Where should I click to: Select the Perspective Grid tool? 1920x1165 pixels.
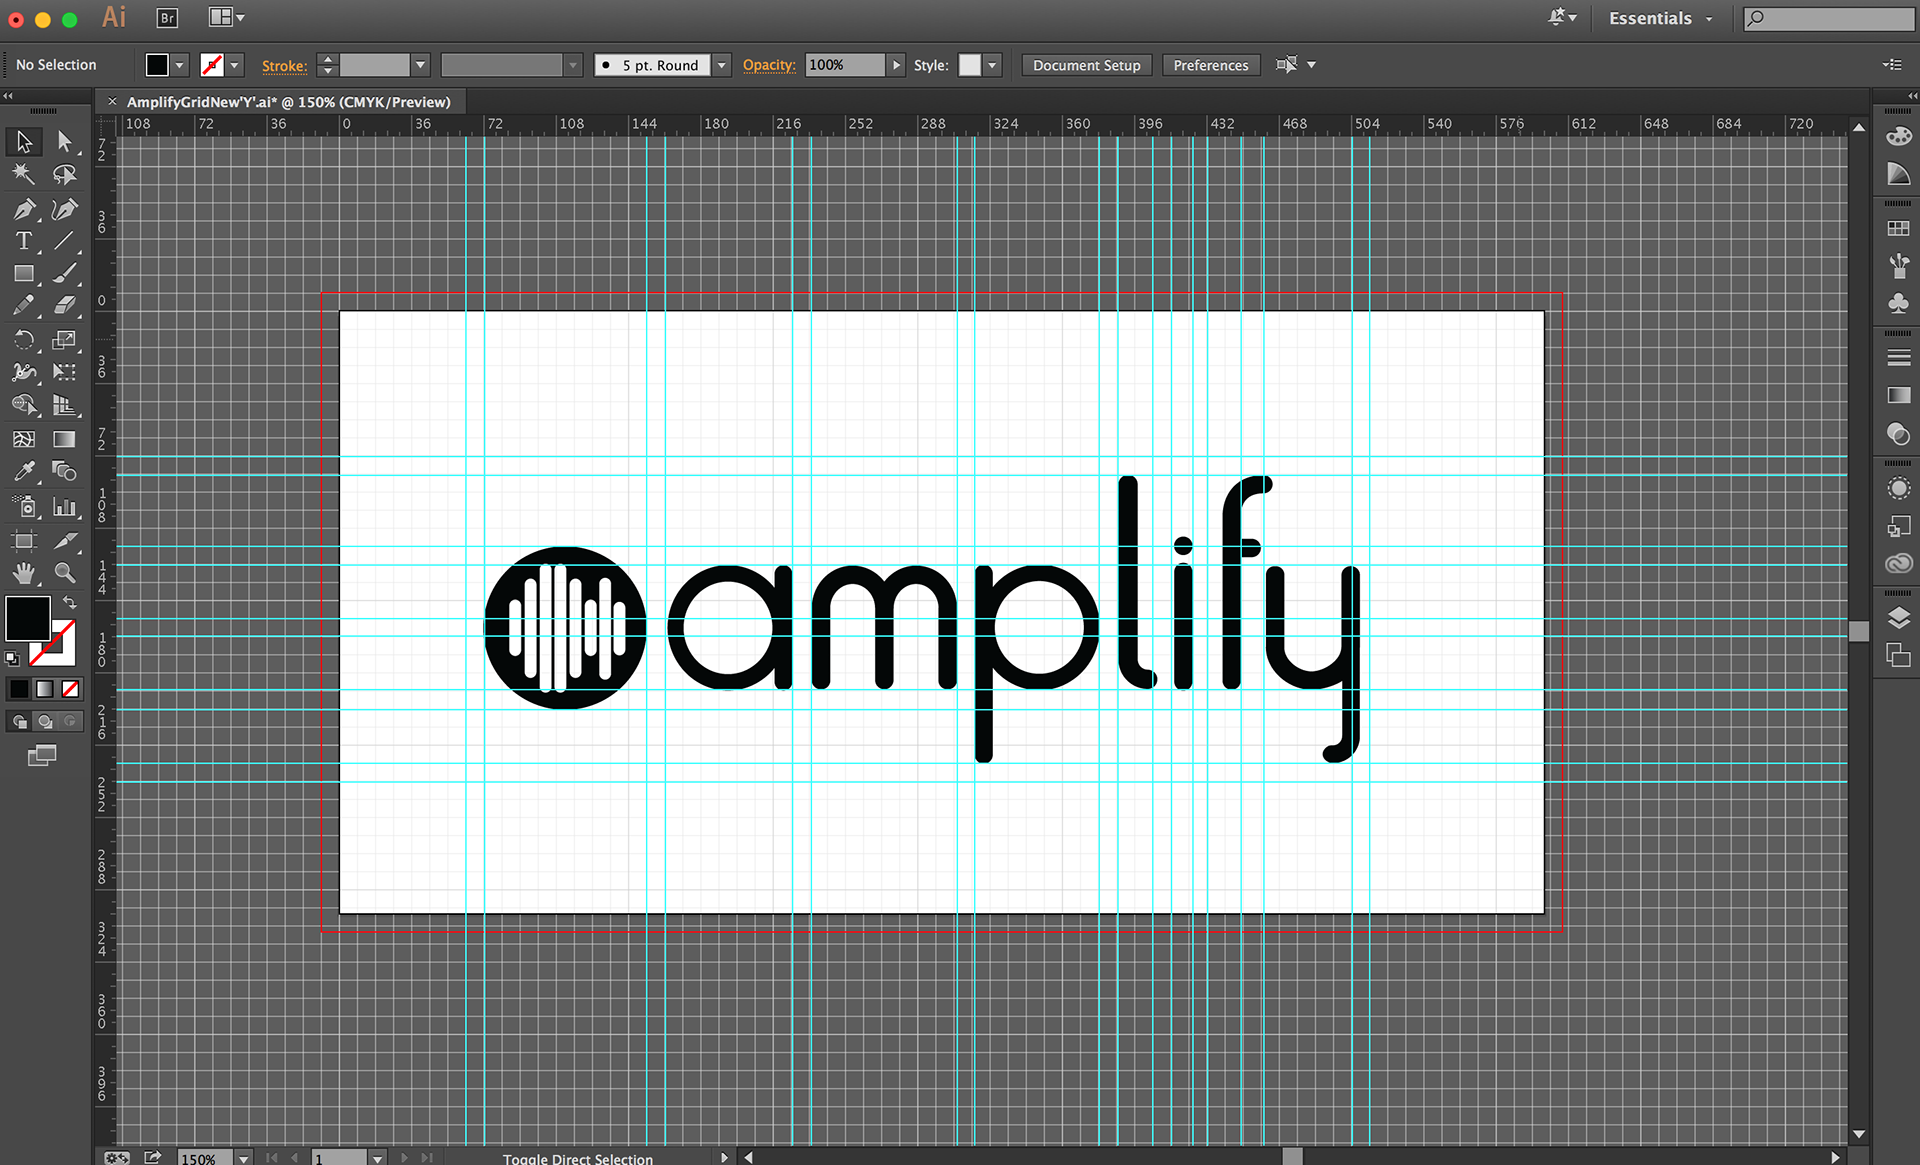[x=65, y=405]
